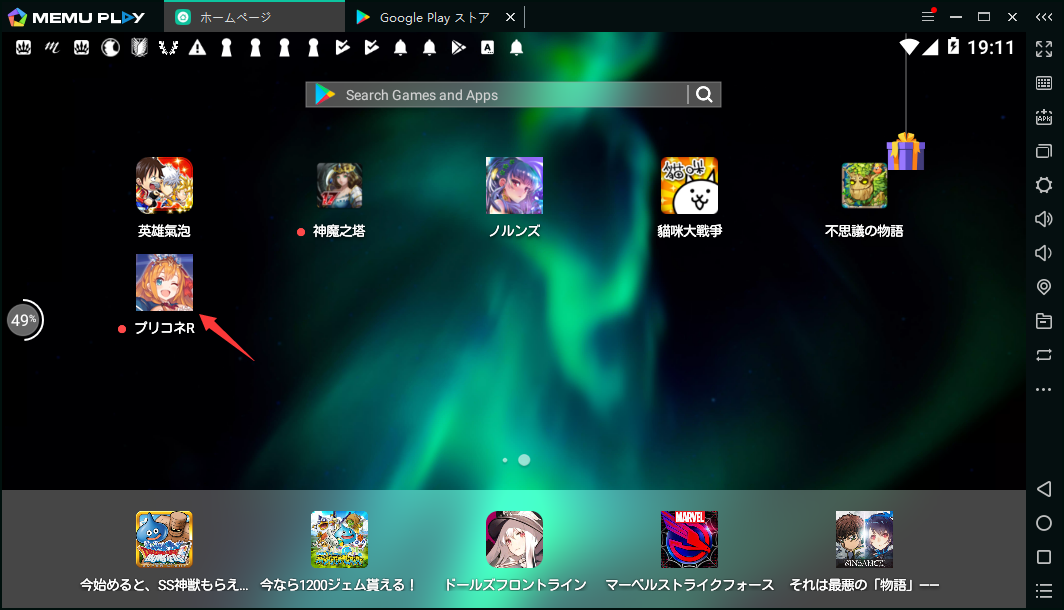Expand more sidebar options via the ellipsis icon

pyautogui.click(x=1044, y=390)
